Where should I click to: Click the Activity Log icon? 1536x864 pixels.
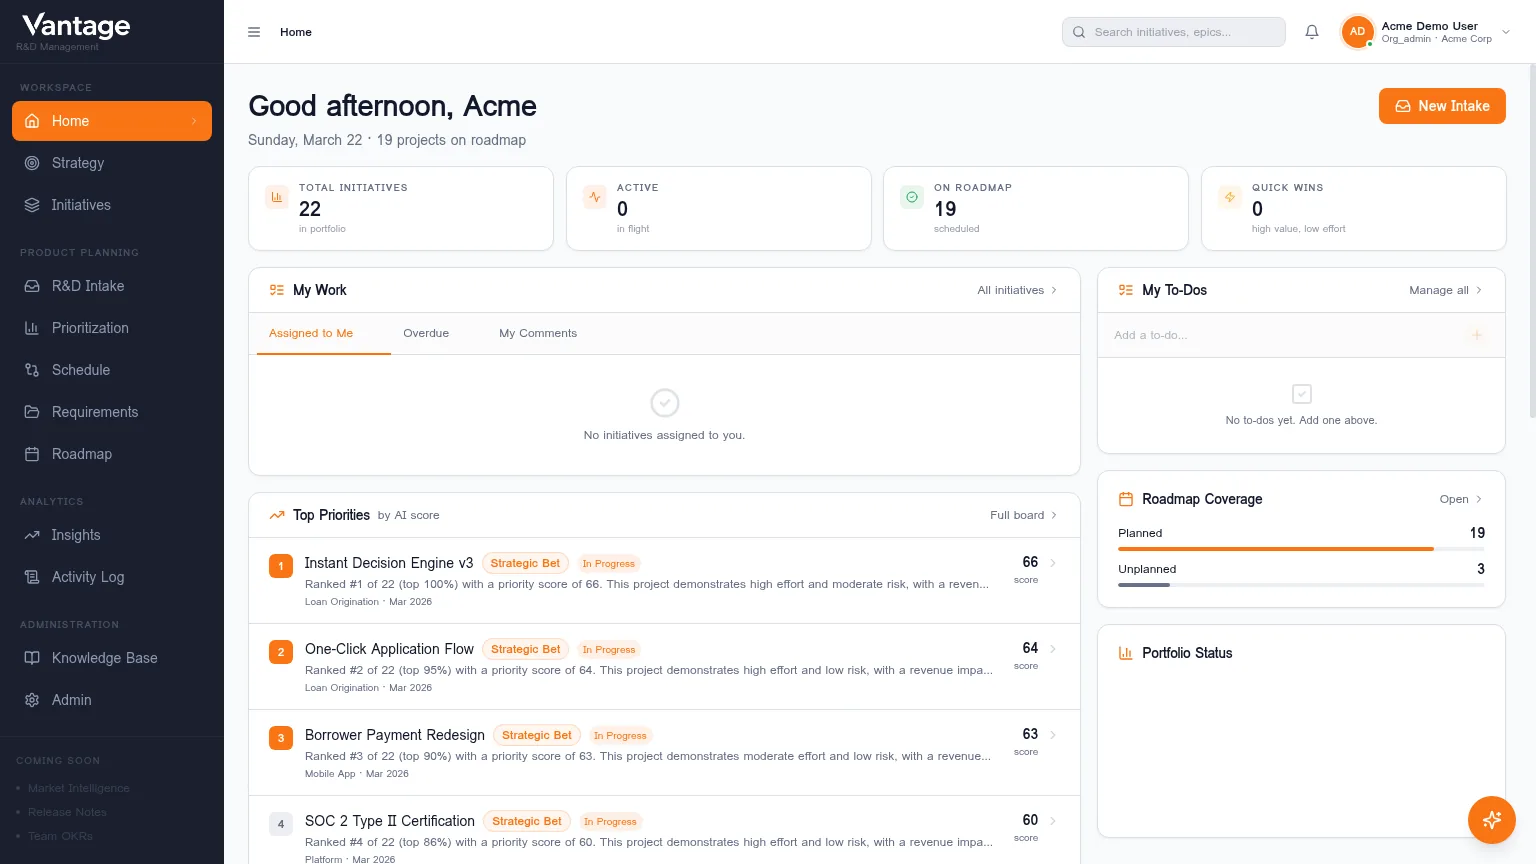(32, 577)
